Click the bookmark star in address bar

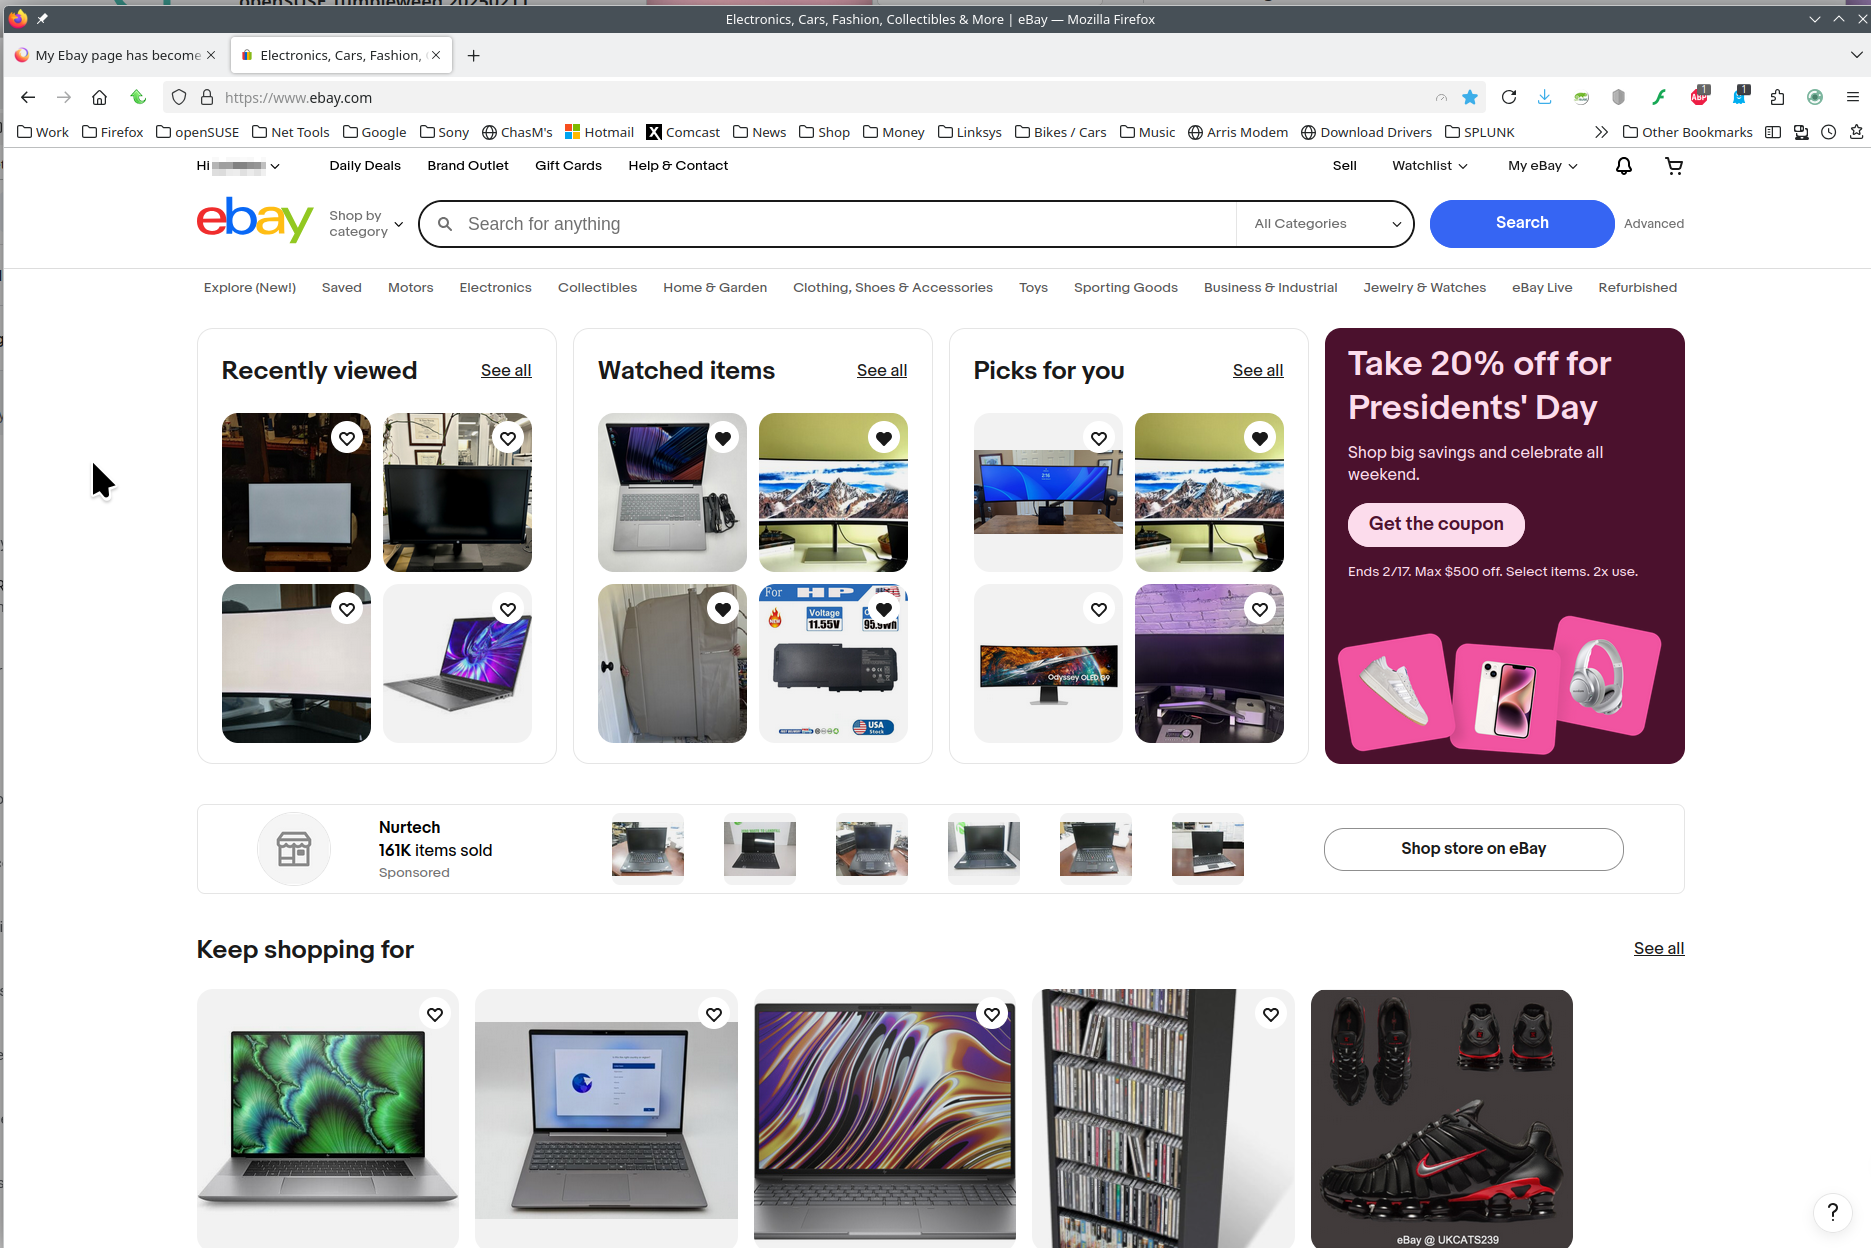click(x=1469, y=97)
